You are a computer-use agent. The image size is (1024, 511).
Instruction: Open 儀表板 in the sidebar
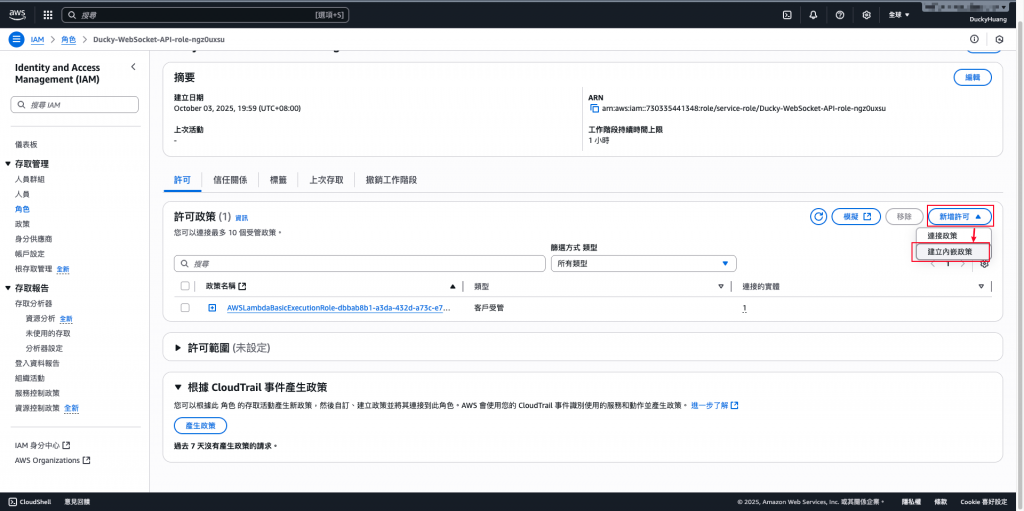tap(26, 144)
